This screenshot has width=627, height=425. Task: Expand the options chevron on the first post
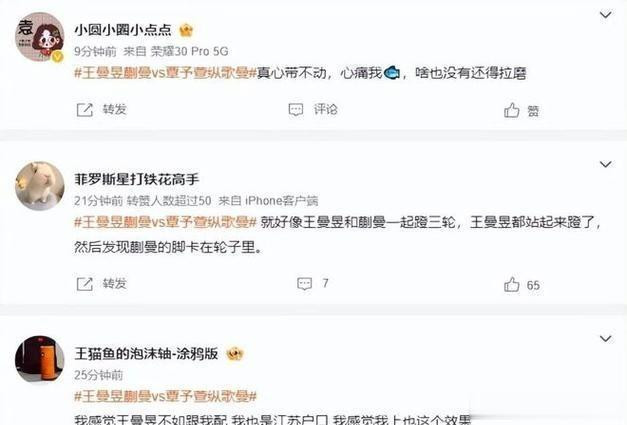pos(606,15)
